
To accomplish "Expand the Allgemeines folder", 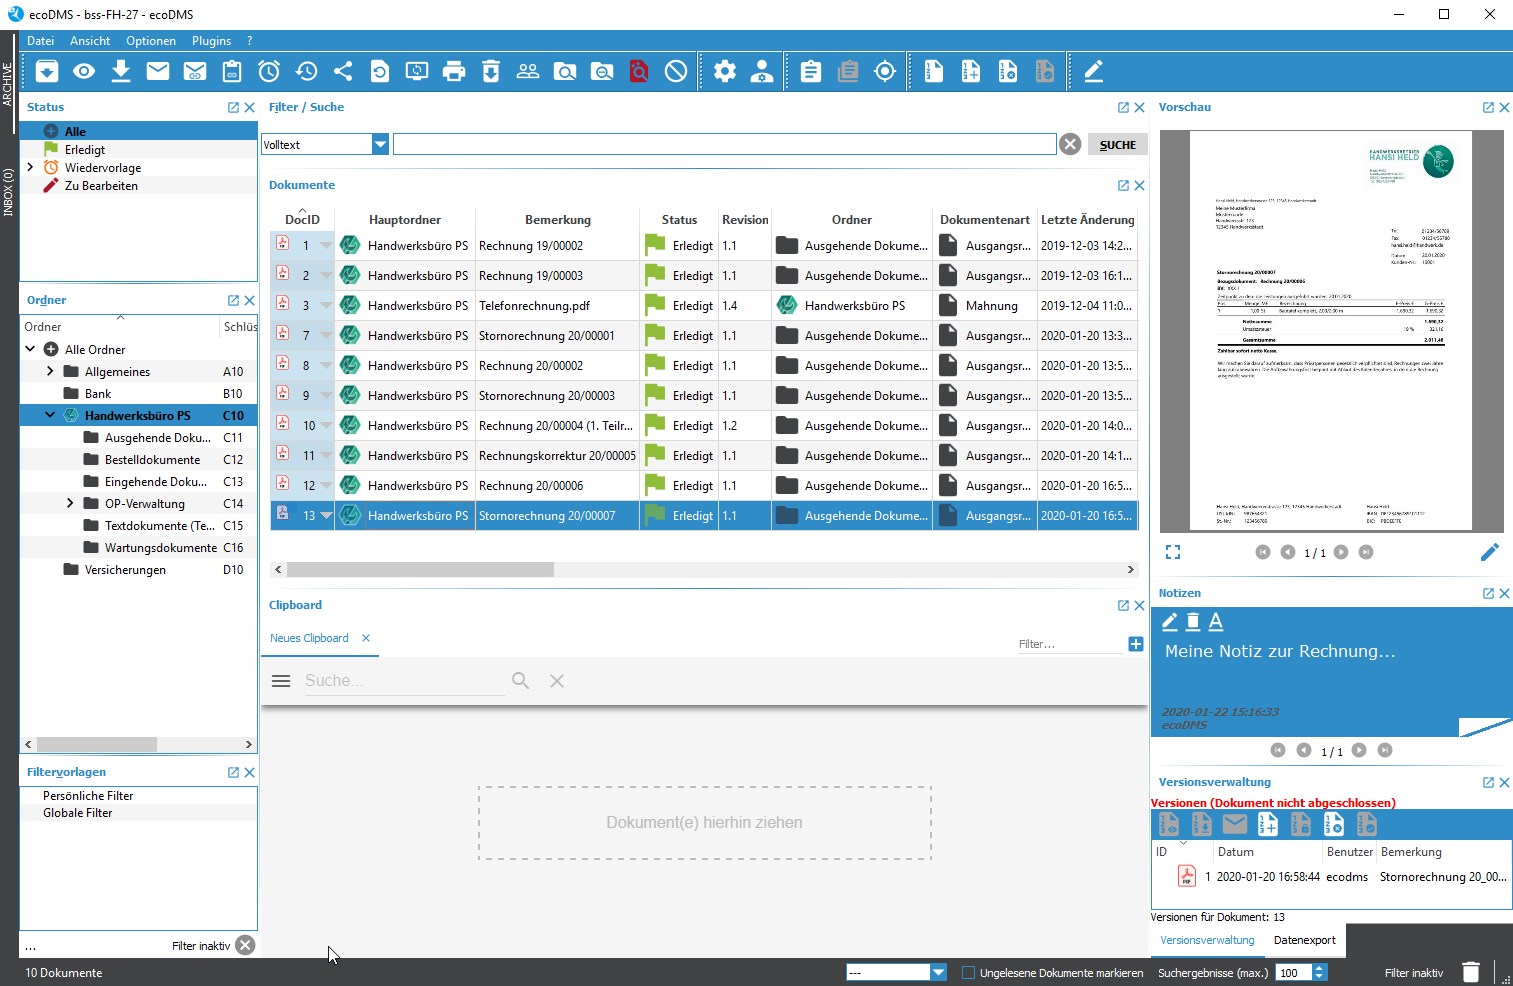I will click(x=50, y=371).
